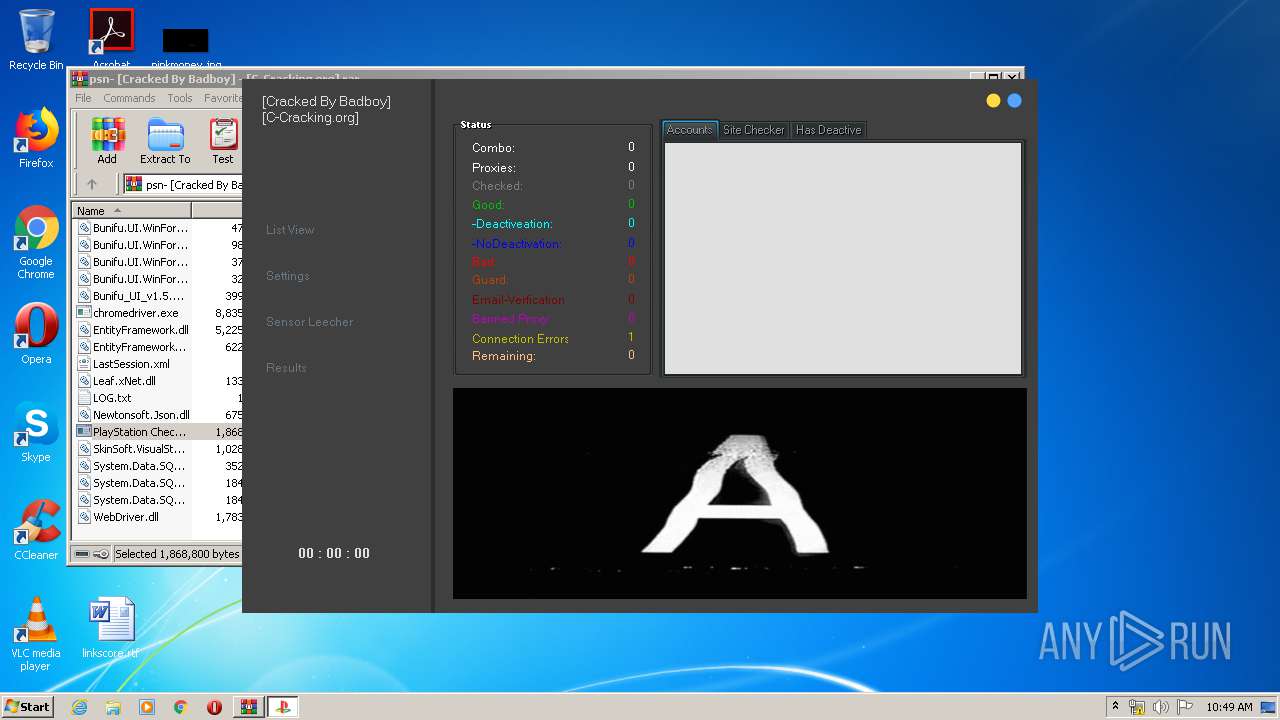The width and height of the screenshot is (1280, 720).
Task: Switch to WinRAR taskbar button
Action: (249, 707)
